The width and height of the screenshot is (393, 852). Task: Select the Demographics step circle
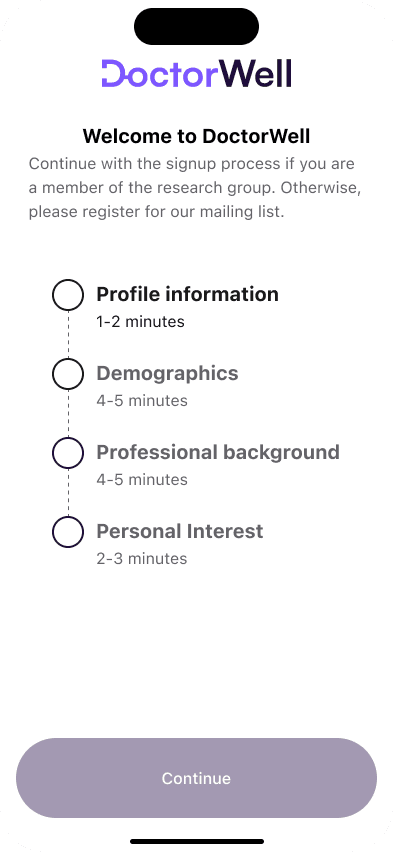click(x=68, y=373)
